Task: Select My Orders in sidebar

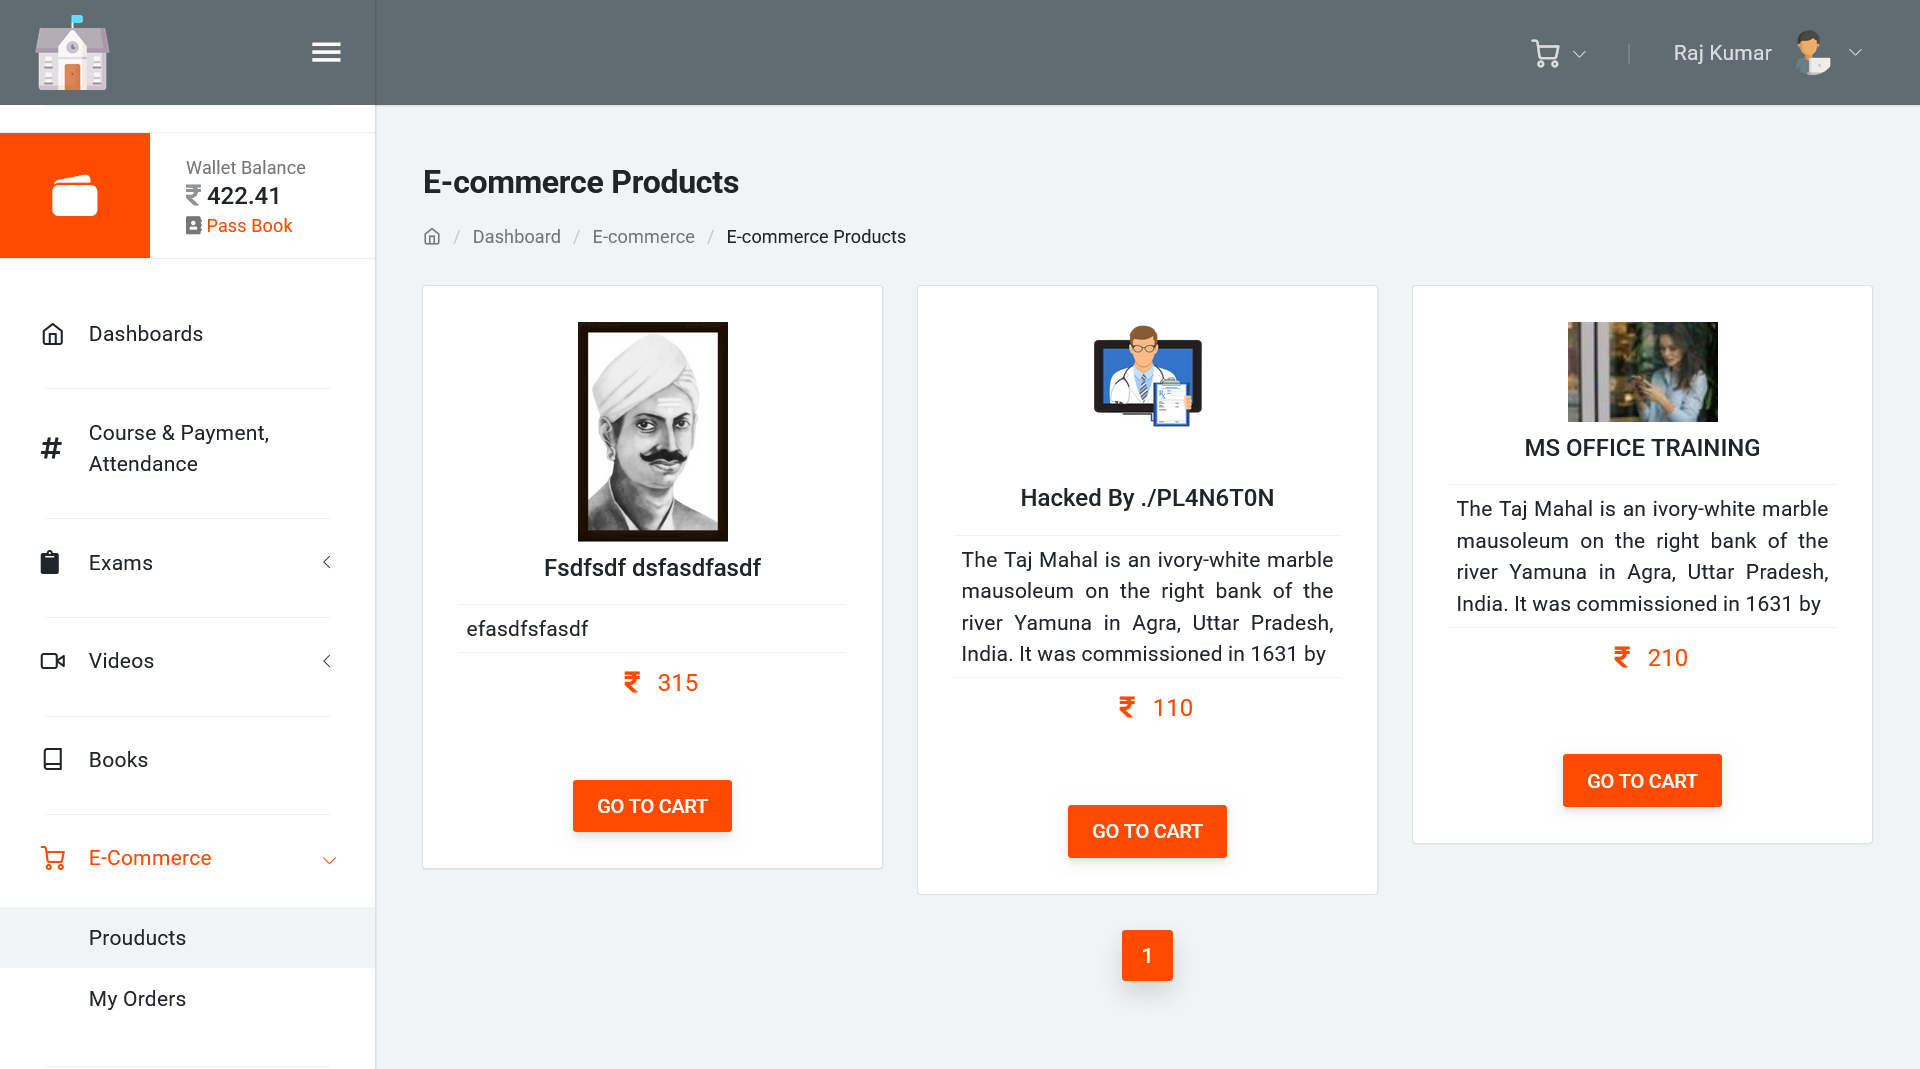Action: click(x=137, y=999)
